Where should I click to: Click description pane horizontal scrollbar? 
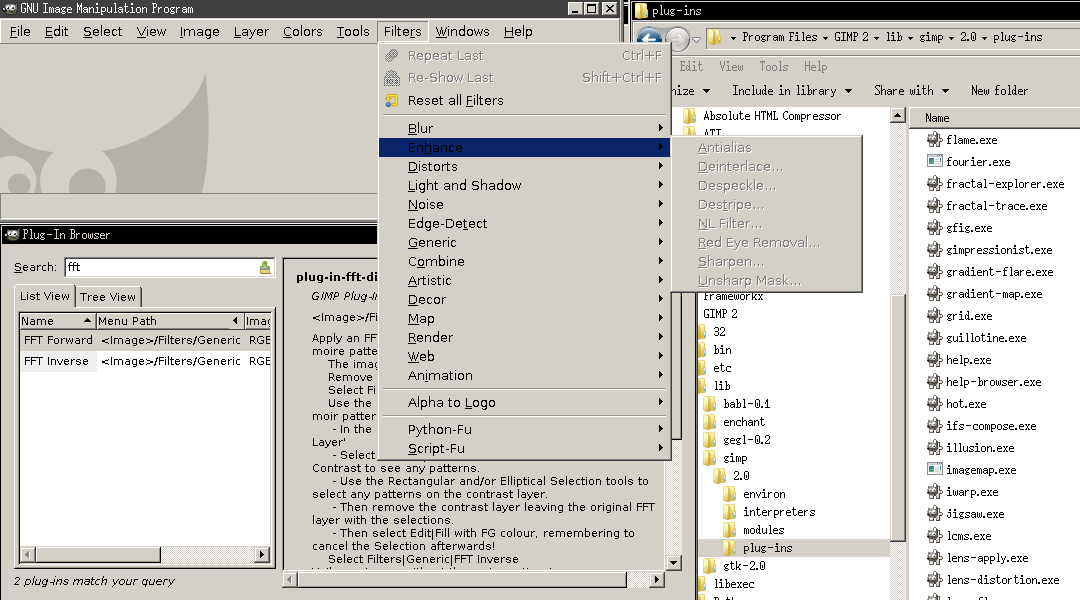click(x=474, y=580)
